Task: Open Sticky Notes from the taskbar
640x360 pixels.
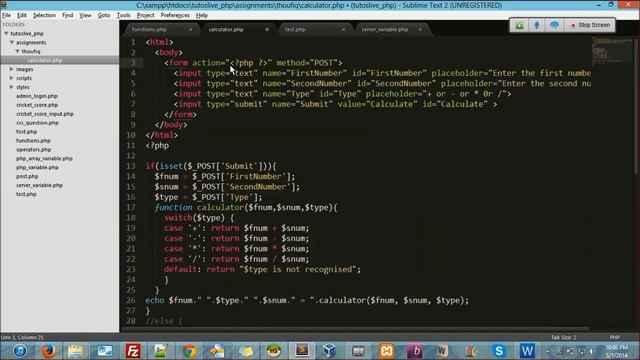Action: point(246,351)
